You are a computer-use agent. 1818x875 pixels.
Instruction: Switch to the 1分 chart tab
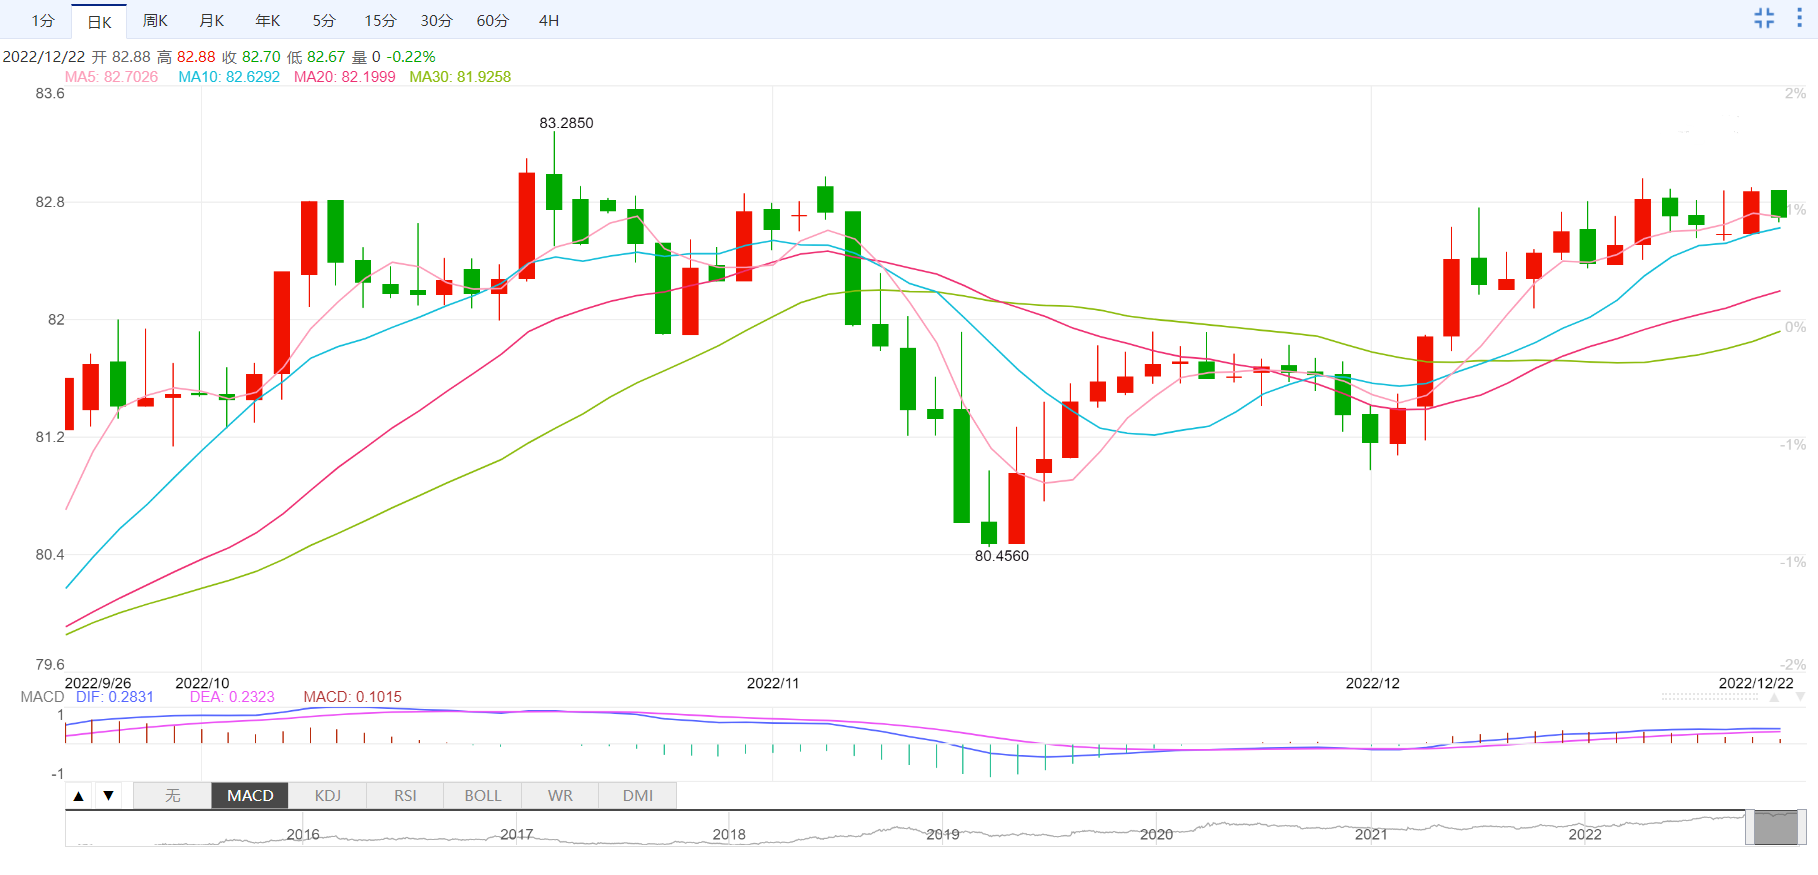pyautogui.click(x=42, y=20)
